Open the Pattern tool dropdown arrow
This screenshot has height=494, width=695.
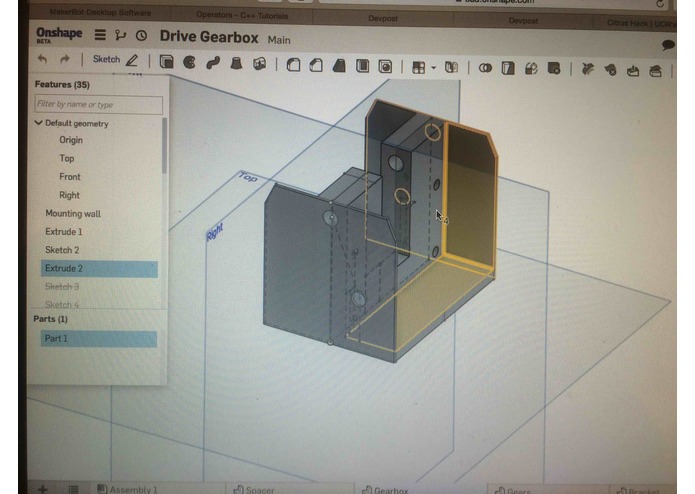point(433,68)
